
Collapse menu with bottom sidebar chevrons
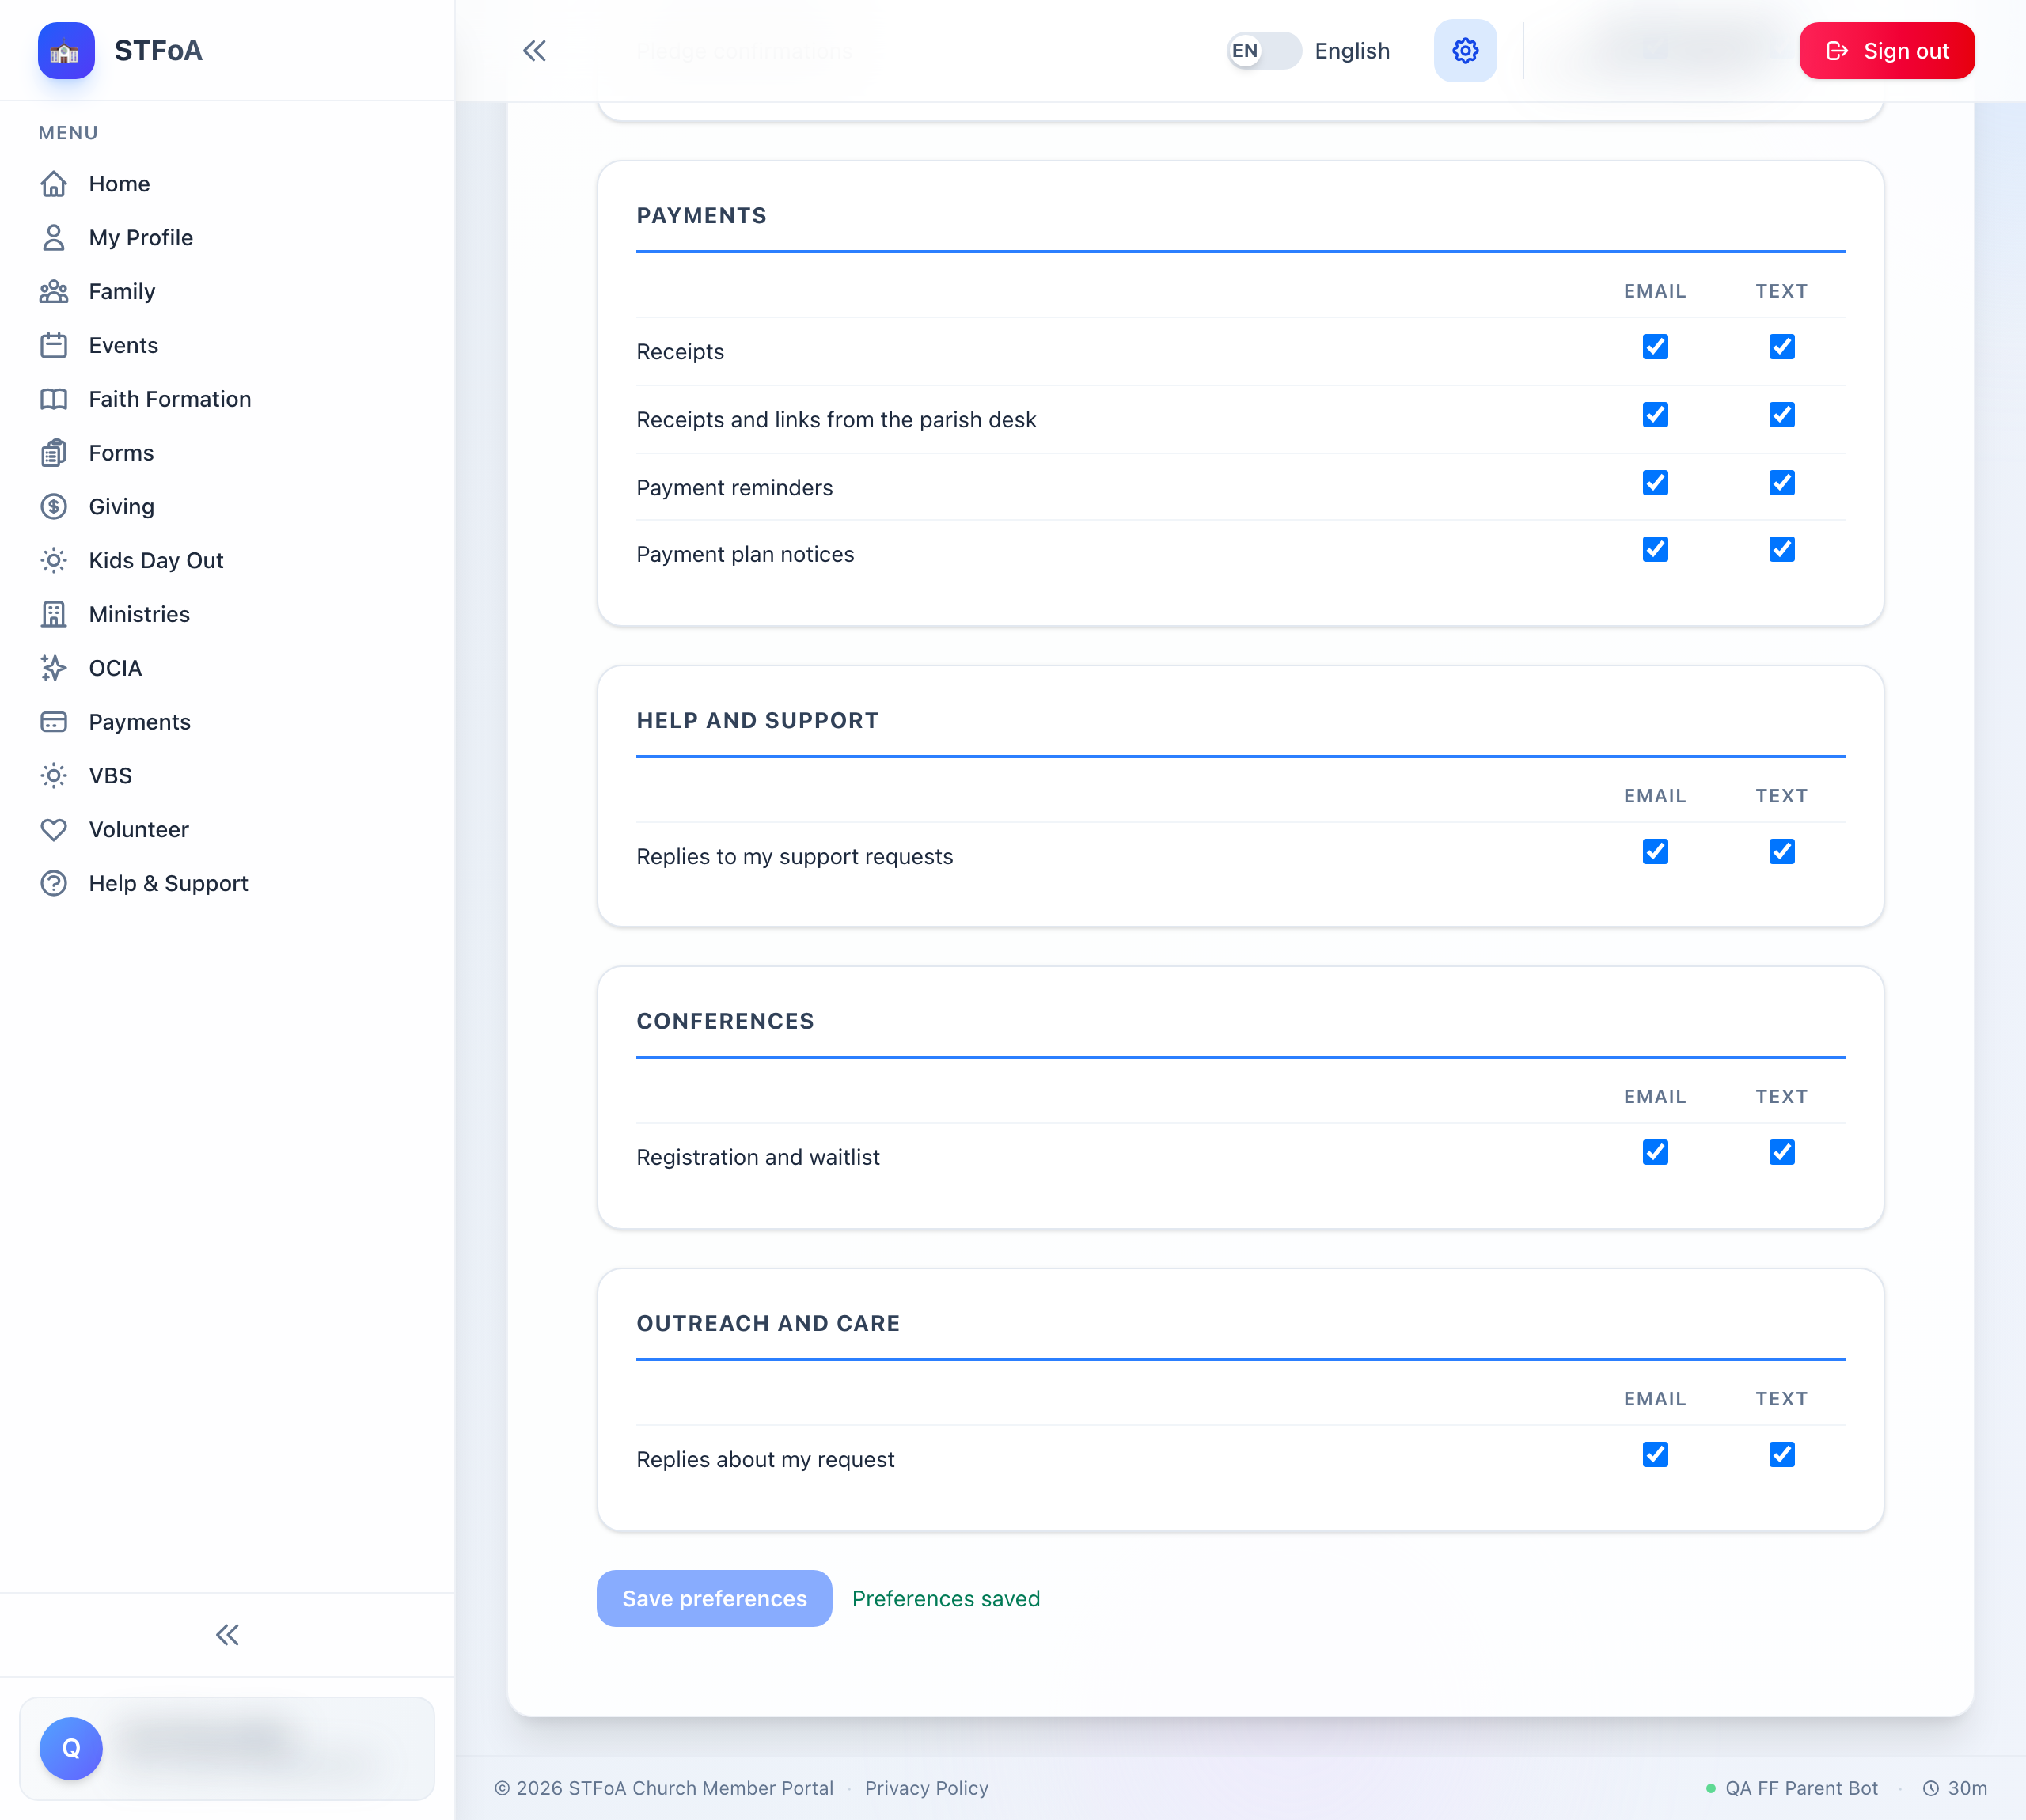coord(228,1635)
